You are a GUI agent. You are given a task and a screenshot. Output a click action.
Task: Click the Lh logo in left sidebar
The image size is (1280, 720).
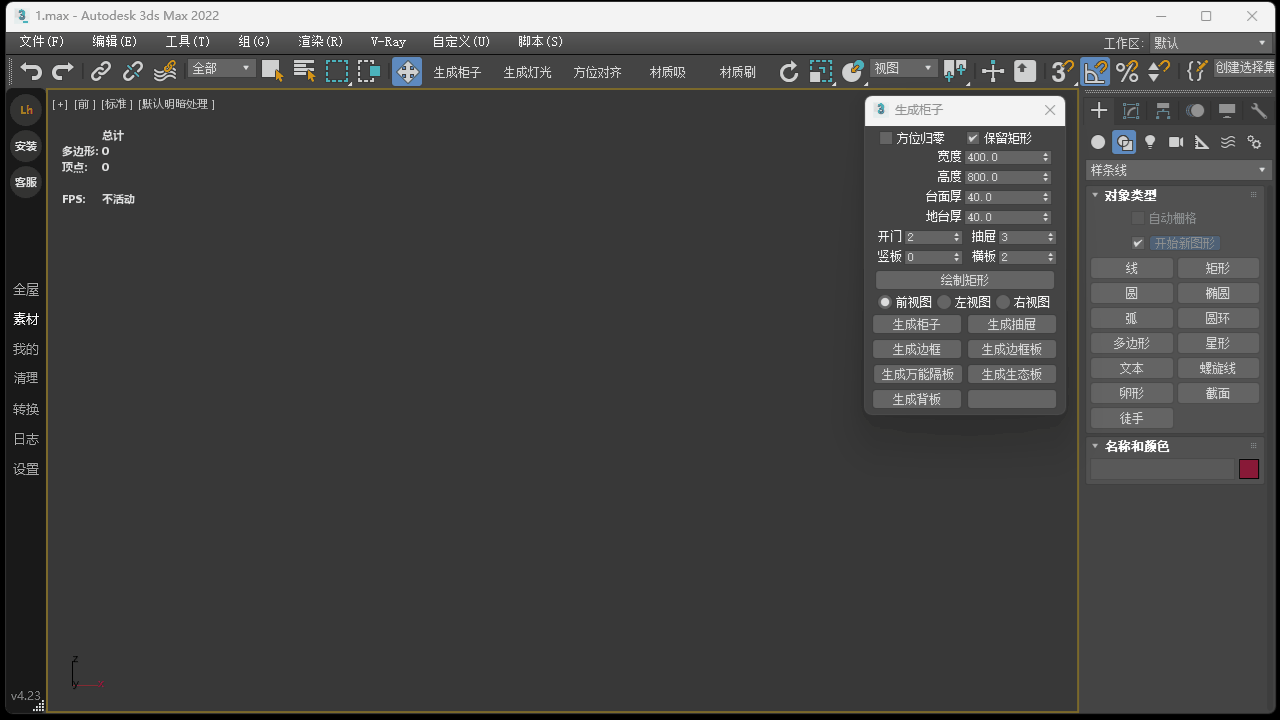(26, 110)
